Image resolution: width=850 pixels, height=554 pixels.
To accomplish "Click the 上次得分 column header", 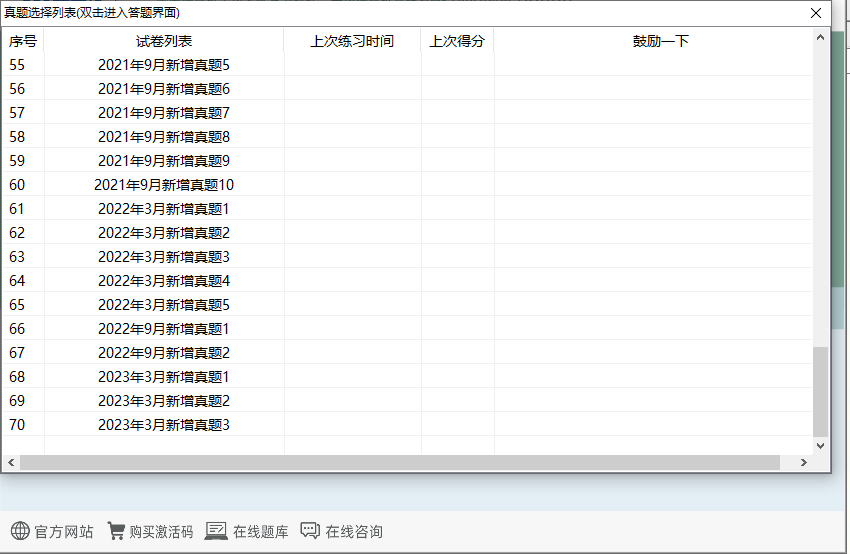I will (x=457, y=41).
